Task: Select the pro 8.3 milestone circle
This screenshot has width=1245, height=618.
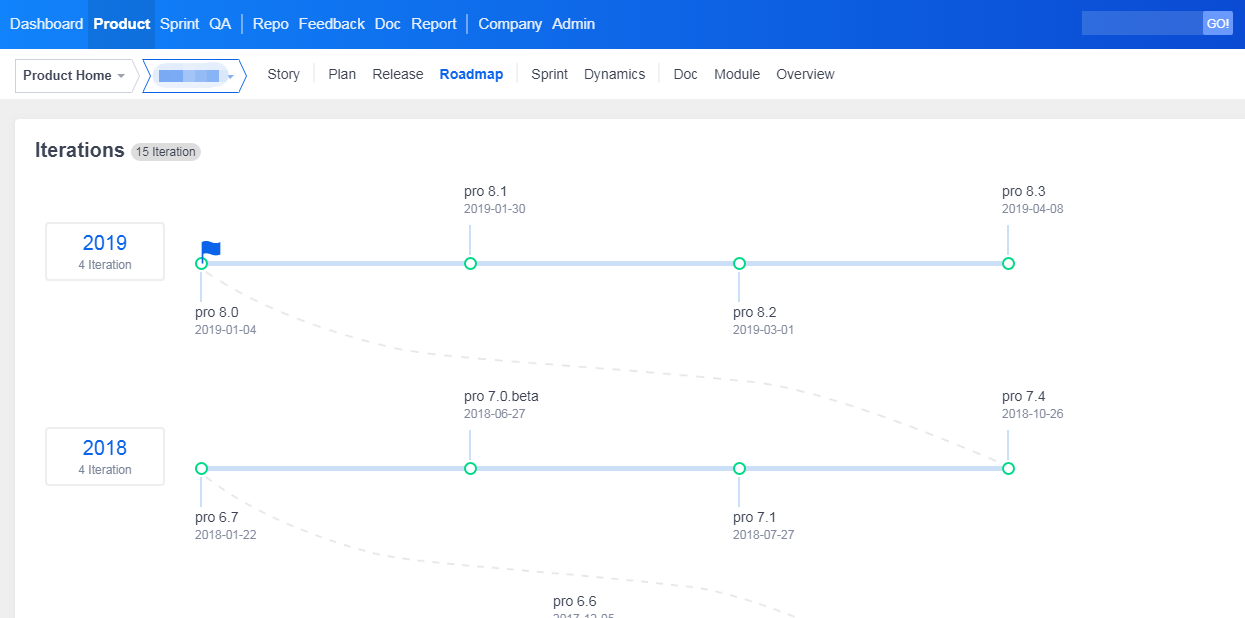Action: 1008,264
